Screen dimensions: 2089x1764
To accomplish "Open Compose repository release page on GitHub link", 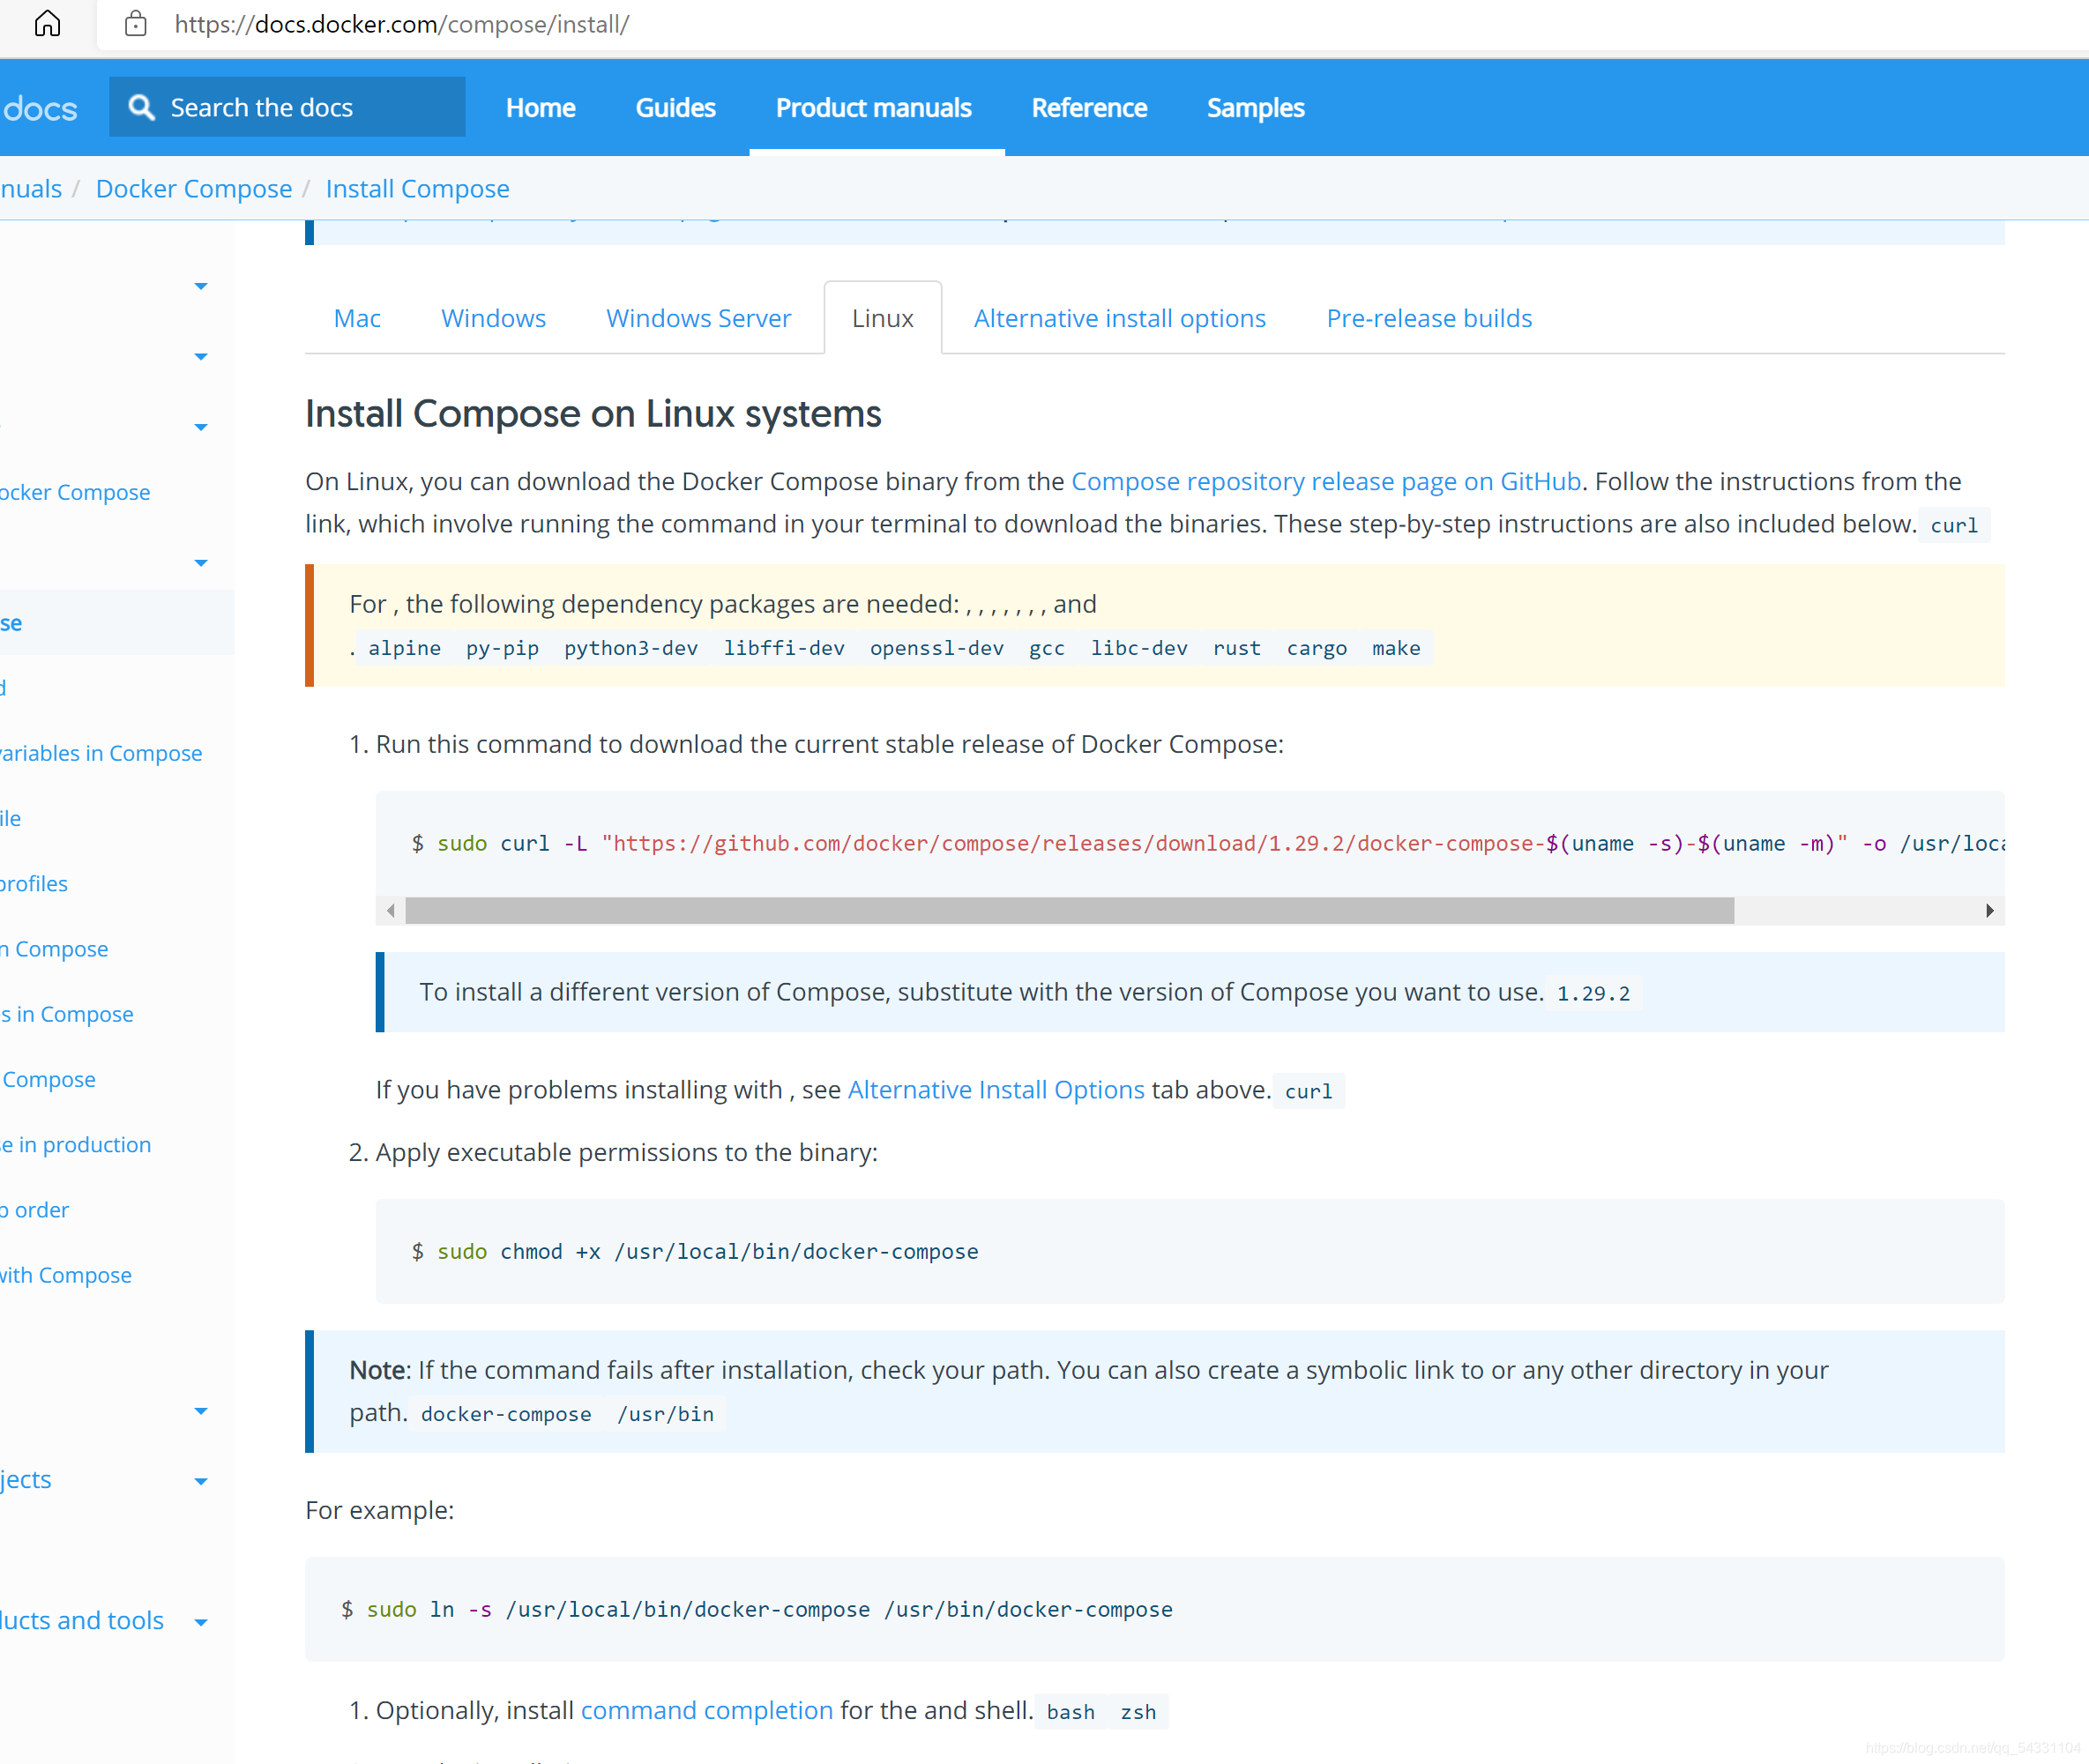I will tap(1325, 481).
